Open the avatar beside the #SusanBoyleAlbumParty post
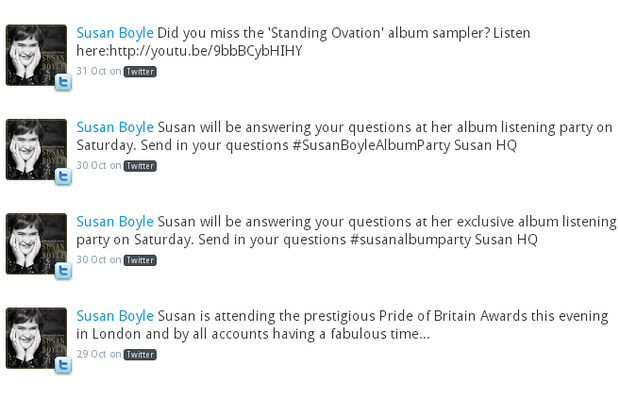This screenshot has width=618, height=400. 36,149
